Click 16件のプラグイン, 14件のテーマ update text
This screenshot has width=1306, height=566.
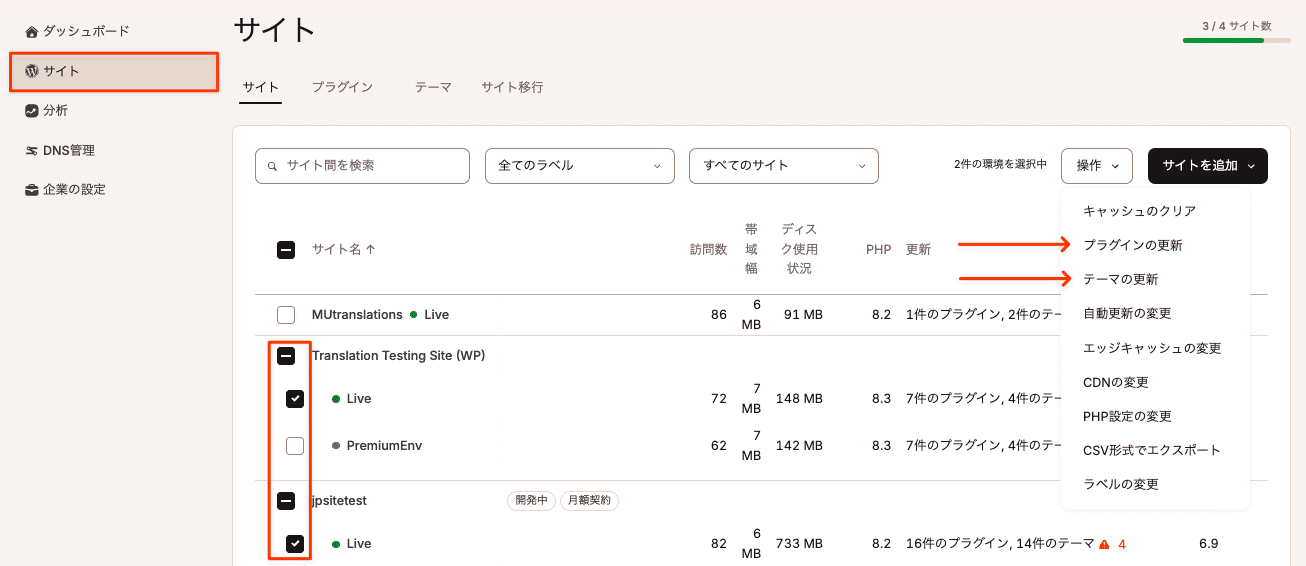1000,544
